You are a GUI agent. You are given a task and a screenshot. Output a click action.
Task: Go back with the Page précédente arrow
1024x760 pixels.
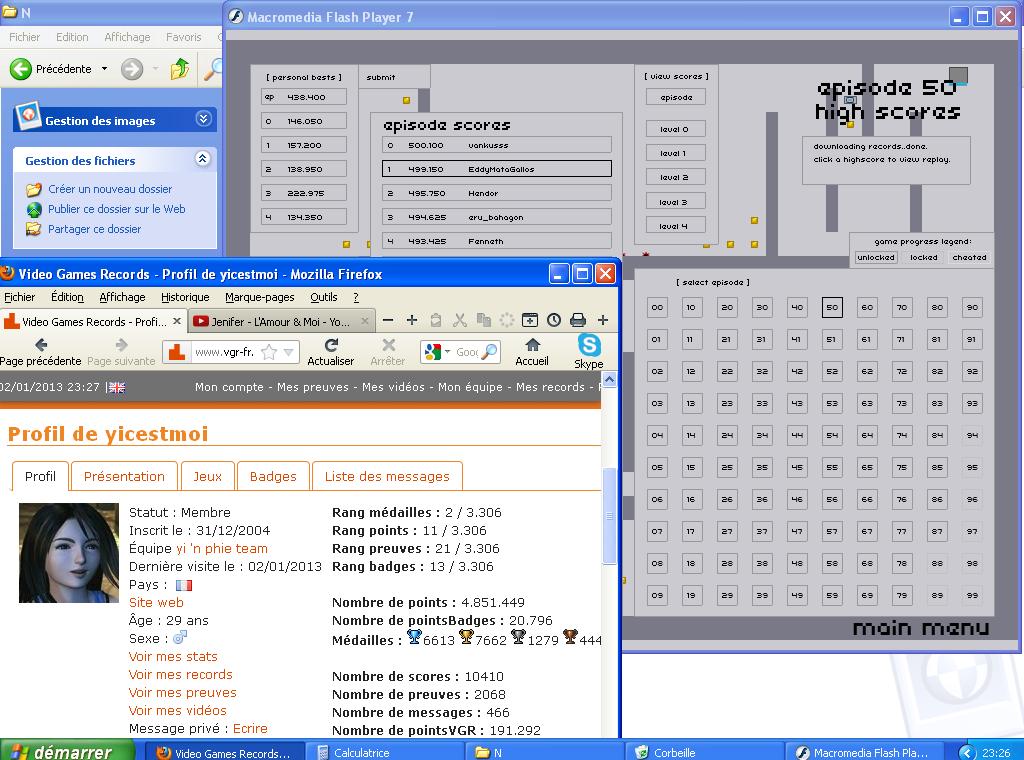coord(41,346)
